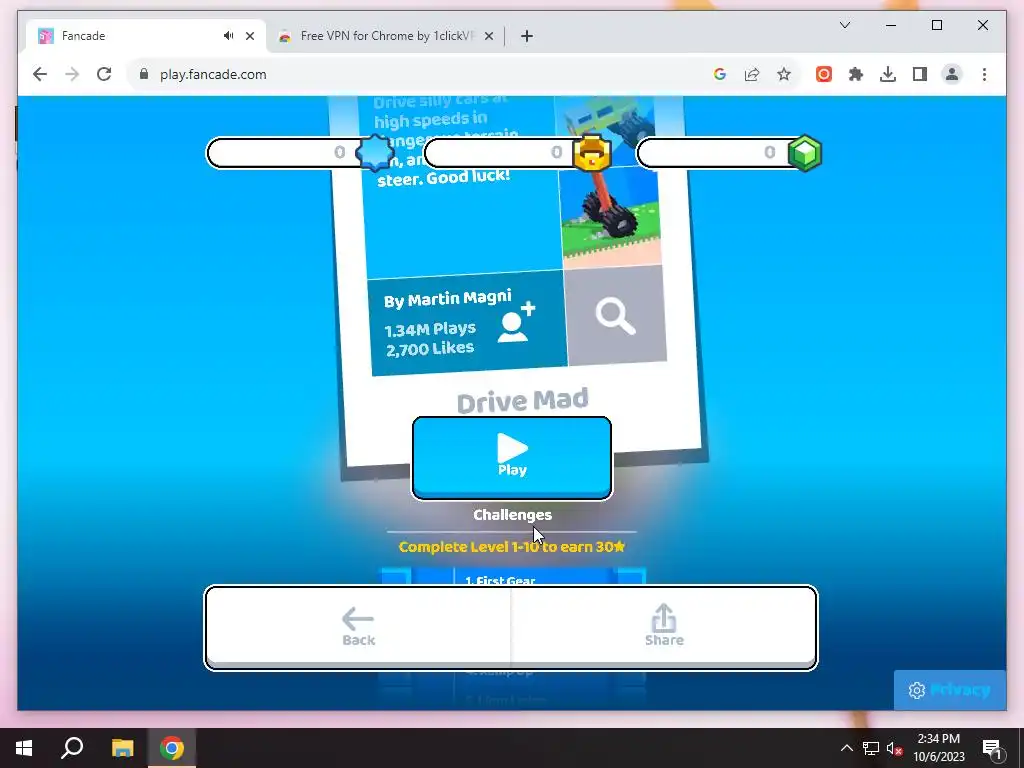Open a new browser tab
The width and height of the screenshot is (1024, 768).
[x=527, y=36]
